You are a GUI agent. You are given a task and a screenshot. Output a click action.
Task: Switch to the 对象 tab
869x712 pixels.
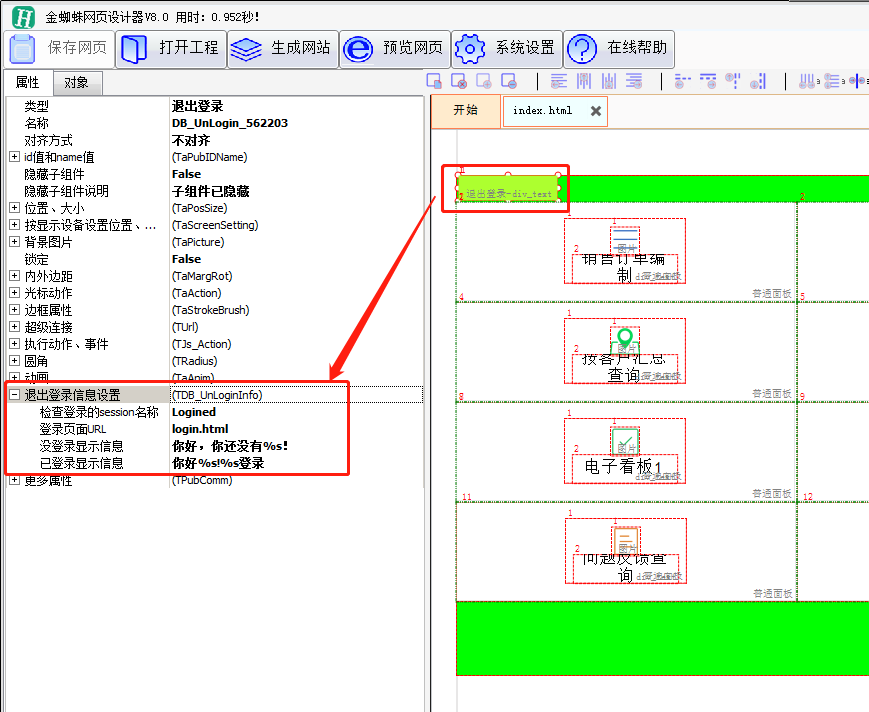point(76,83)
